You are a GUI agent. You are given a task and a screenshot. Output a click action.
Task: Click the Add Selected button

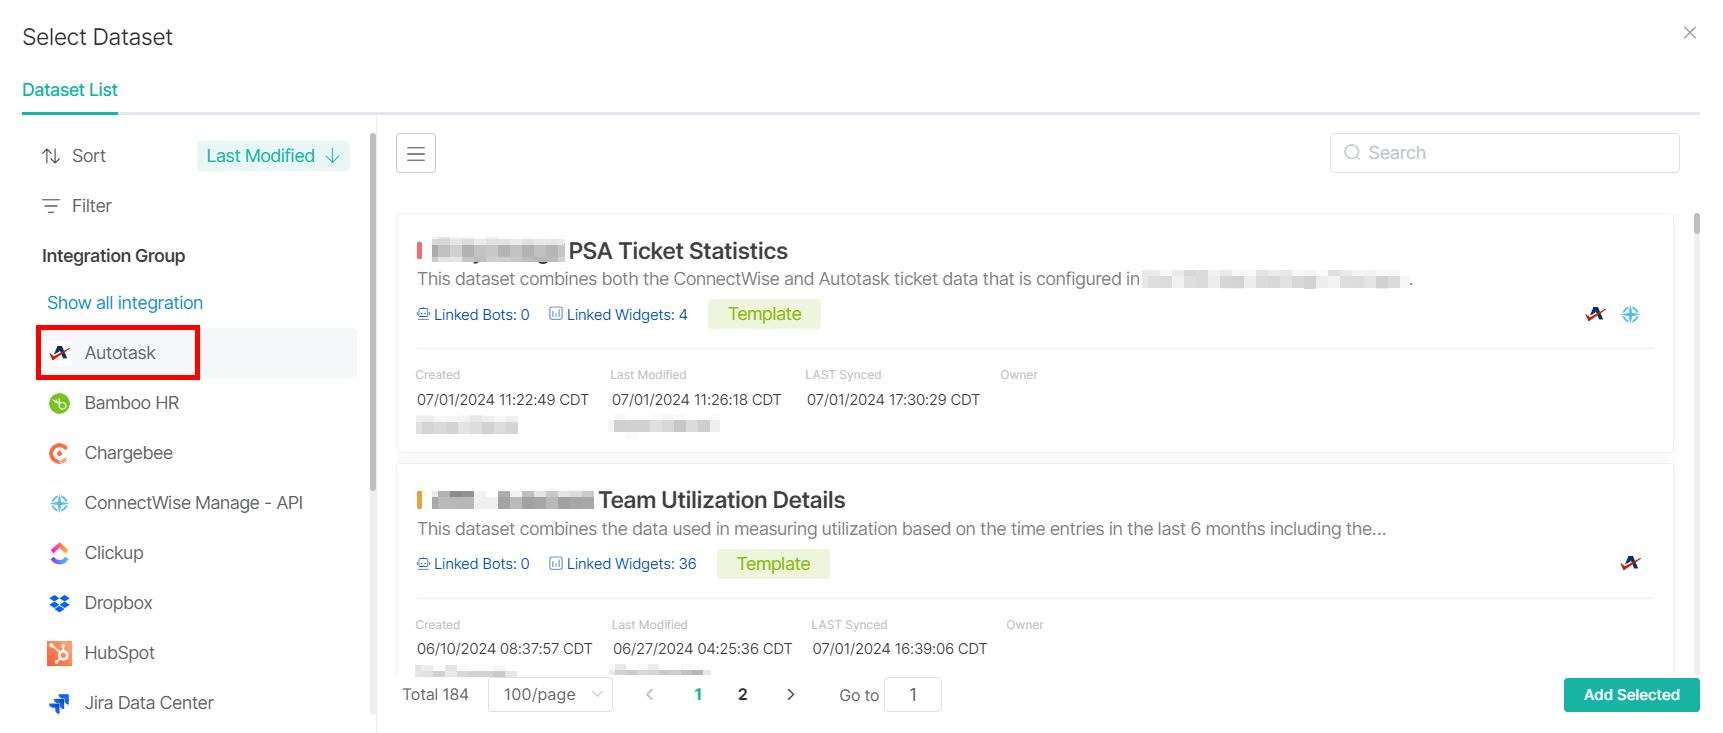1631,695
